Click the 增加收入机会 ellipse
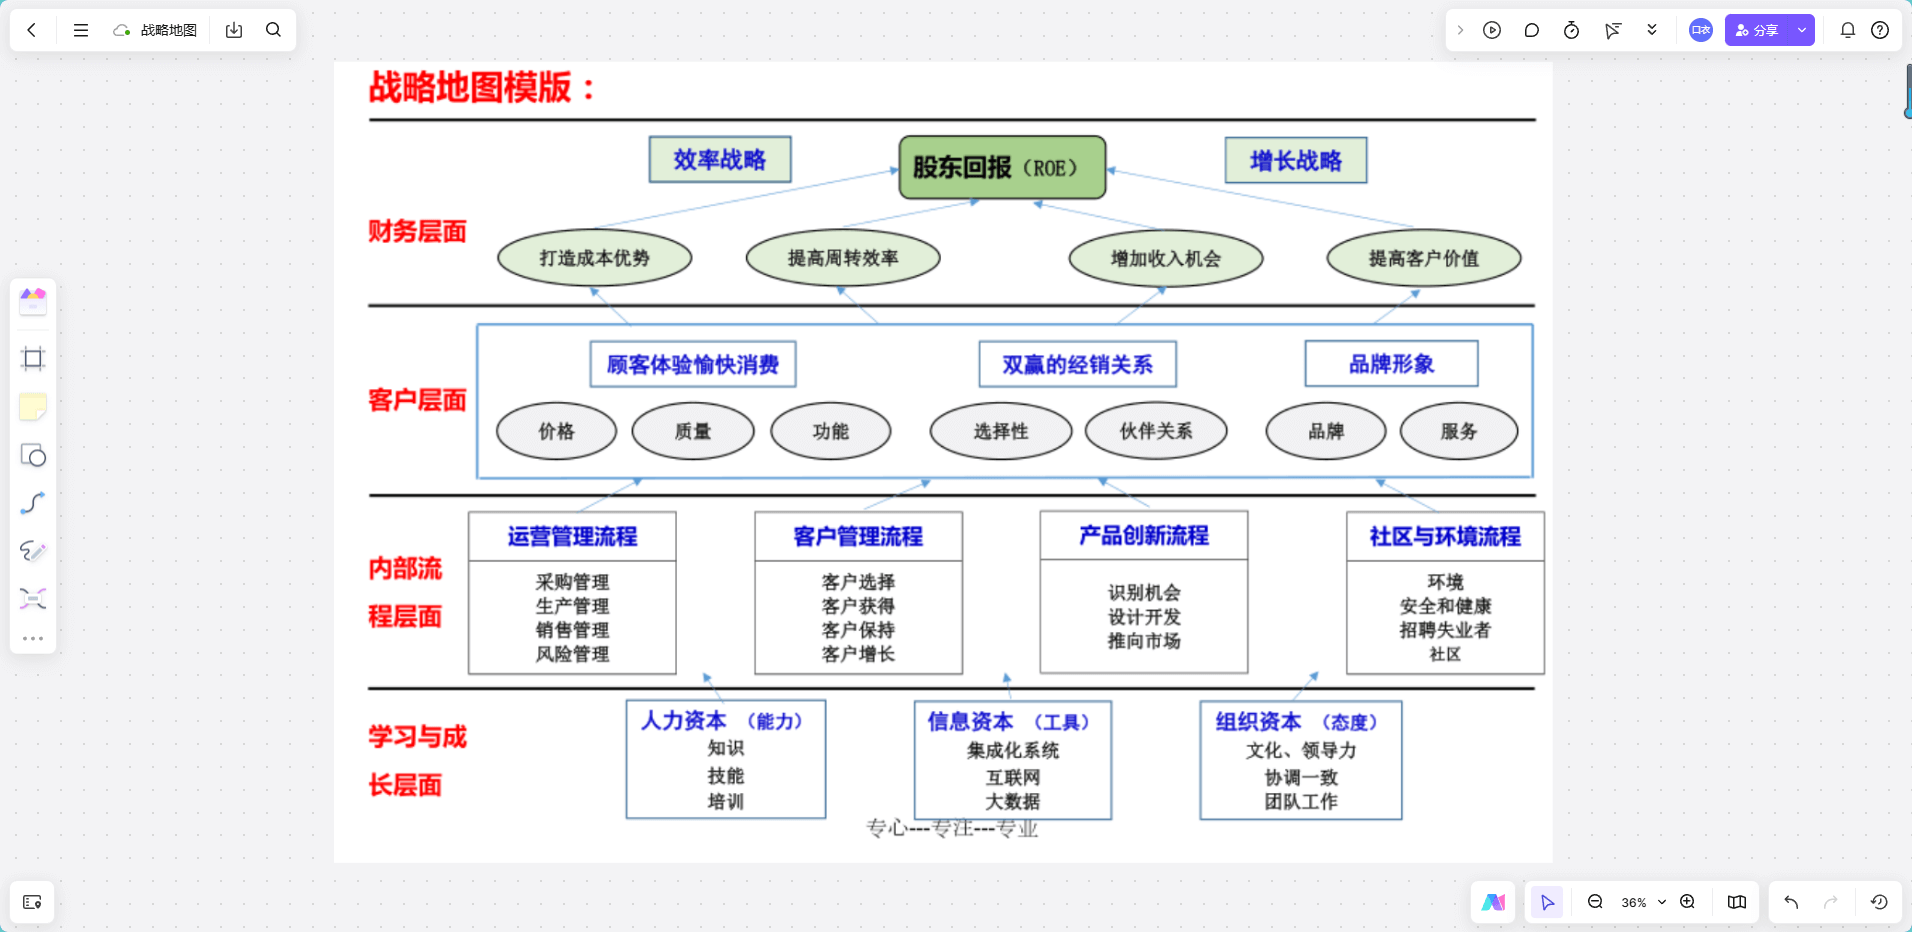The width and height of the screenshot is (1912, 932). [1166, 259]
